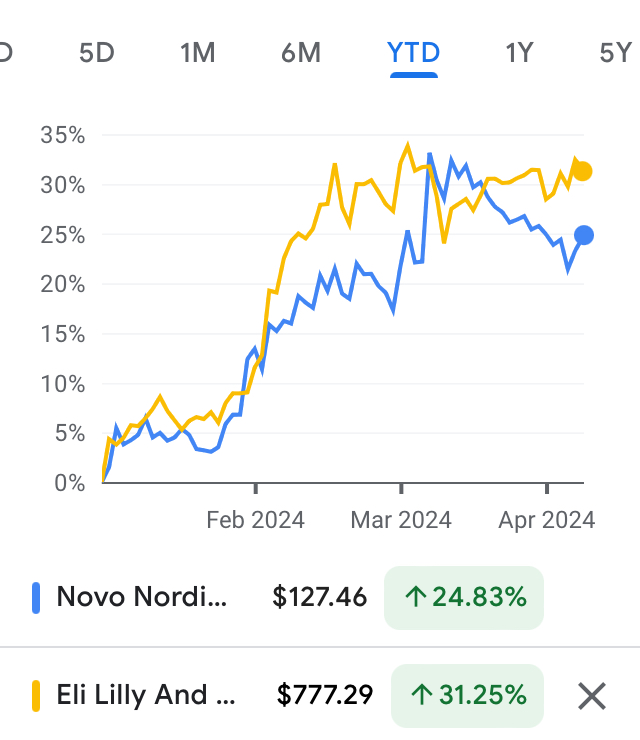Image resolution: width=640 pixels, height=740 pixels.
Task: Switch to the 1Y time range tab
Action: 519,53
